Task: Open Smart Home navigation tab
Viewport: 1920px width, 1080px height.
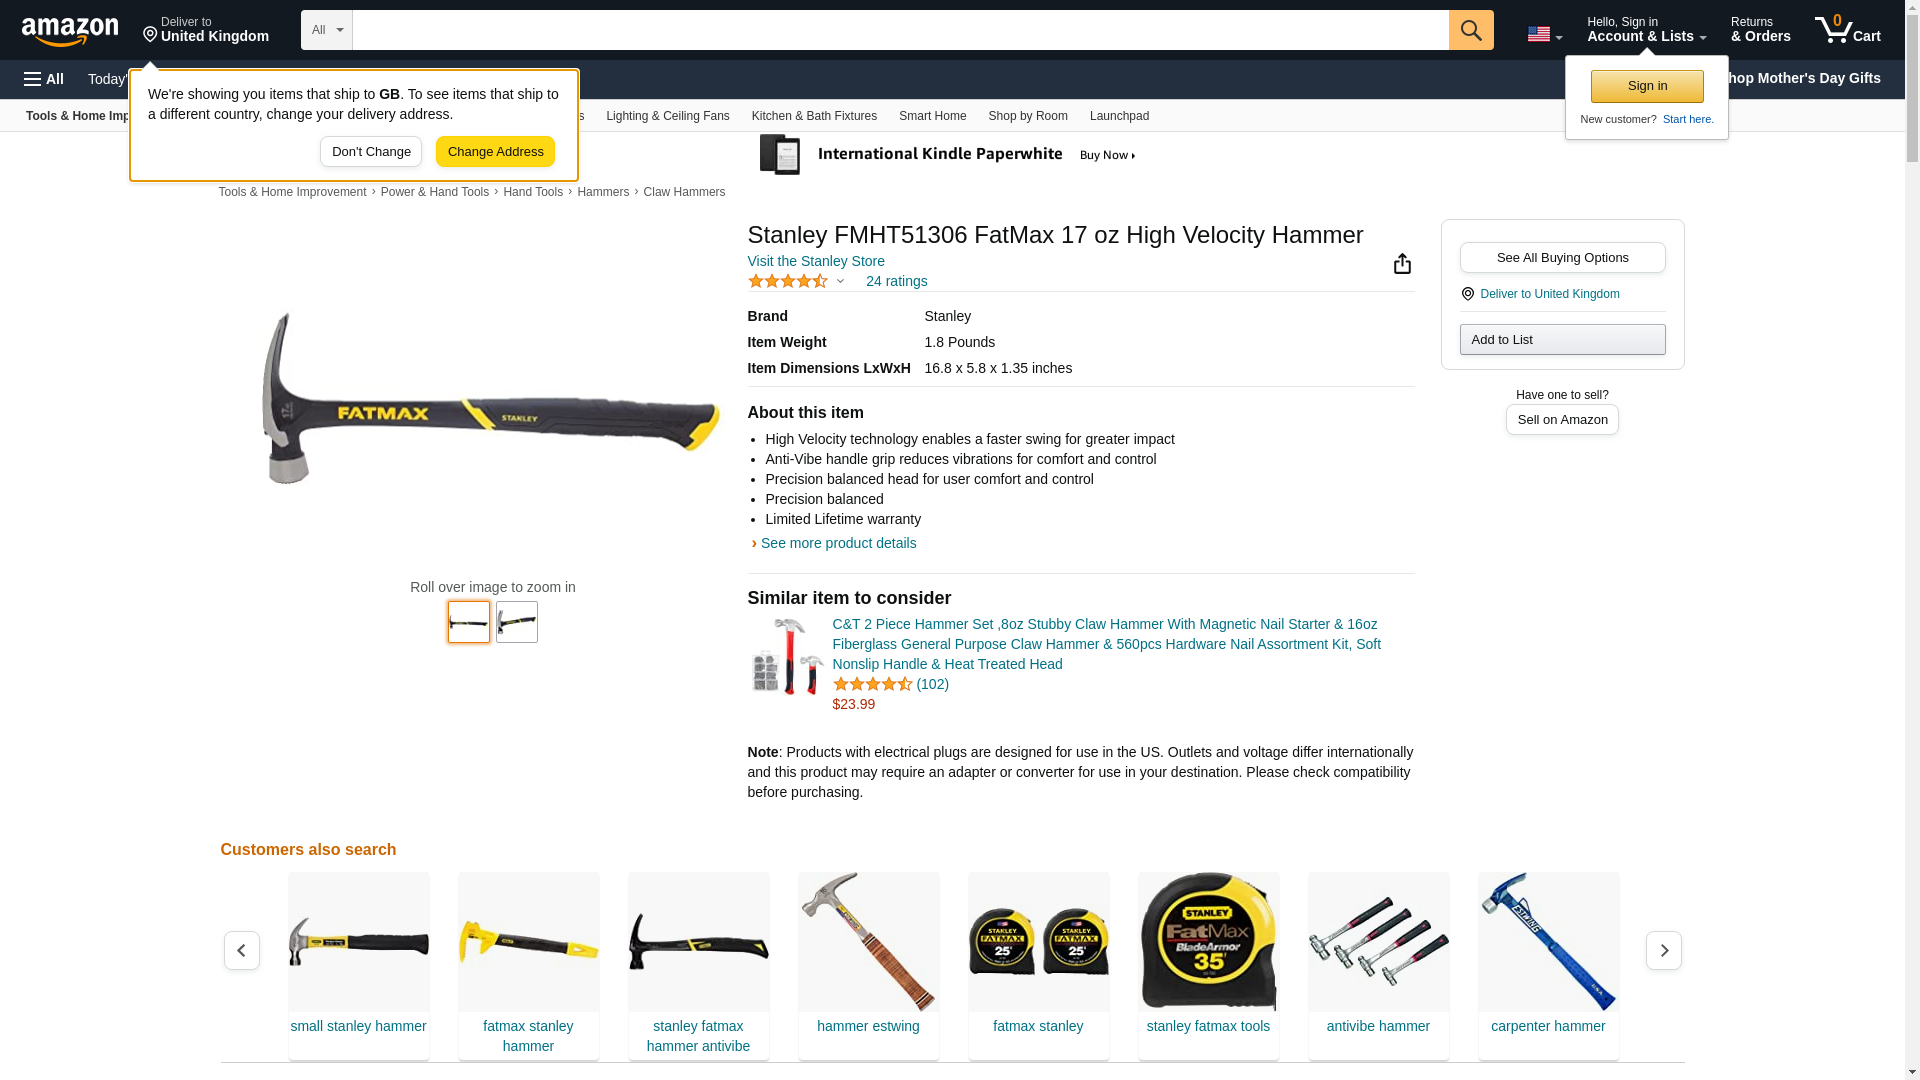Action: (x=932, y=116)
